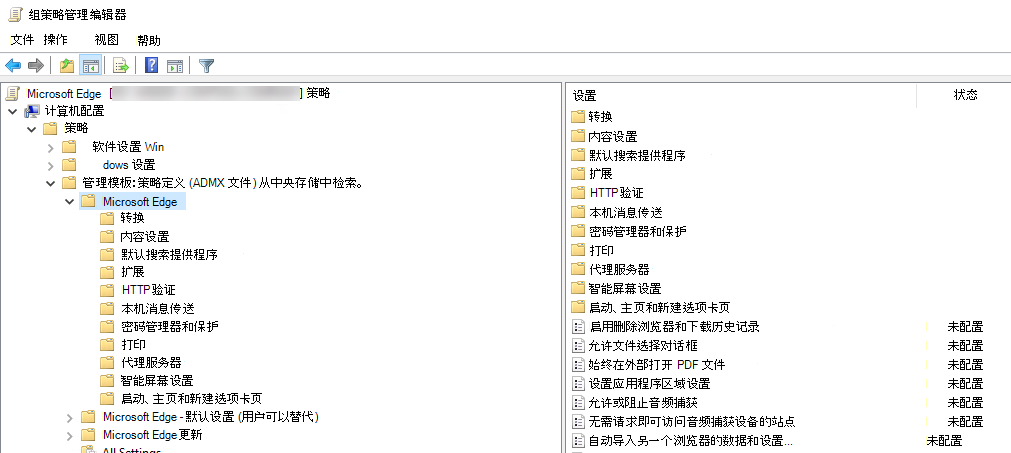Click folder icon beside 密码管理器和保护 in tree
1011x453 pixels.
coord(107,326)
